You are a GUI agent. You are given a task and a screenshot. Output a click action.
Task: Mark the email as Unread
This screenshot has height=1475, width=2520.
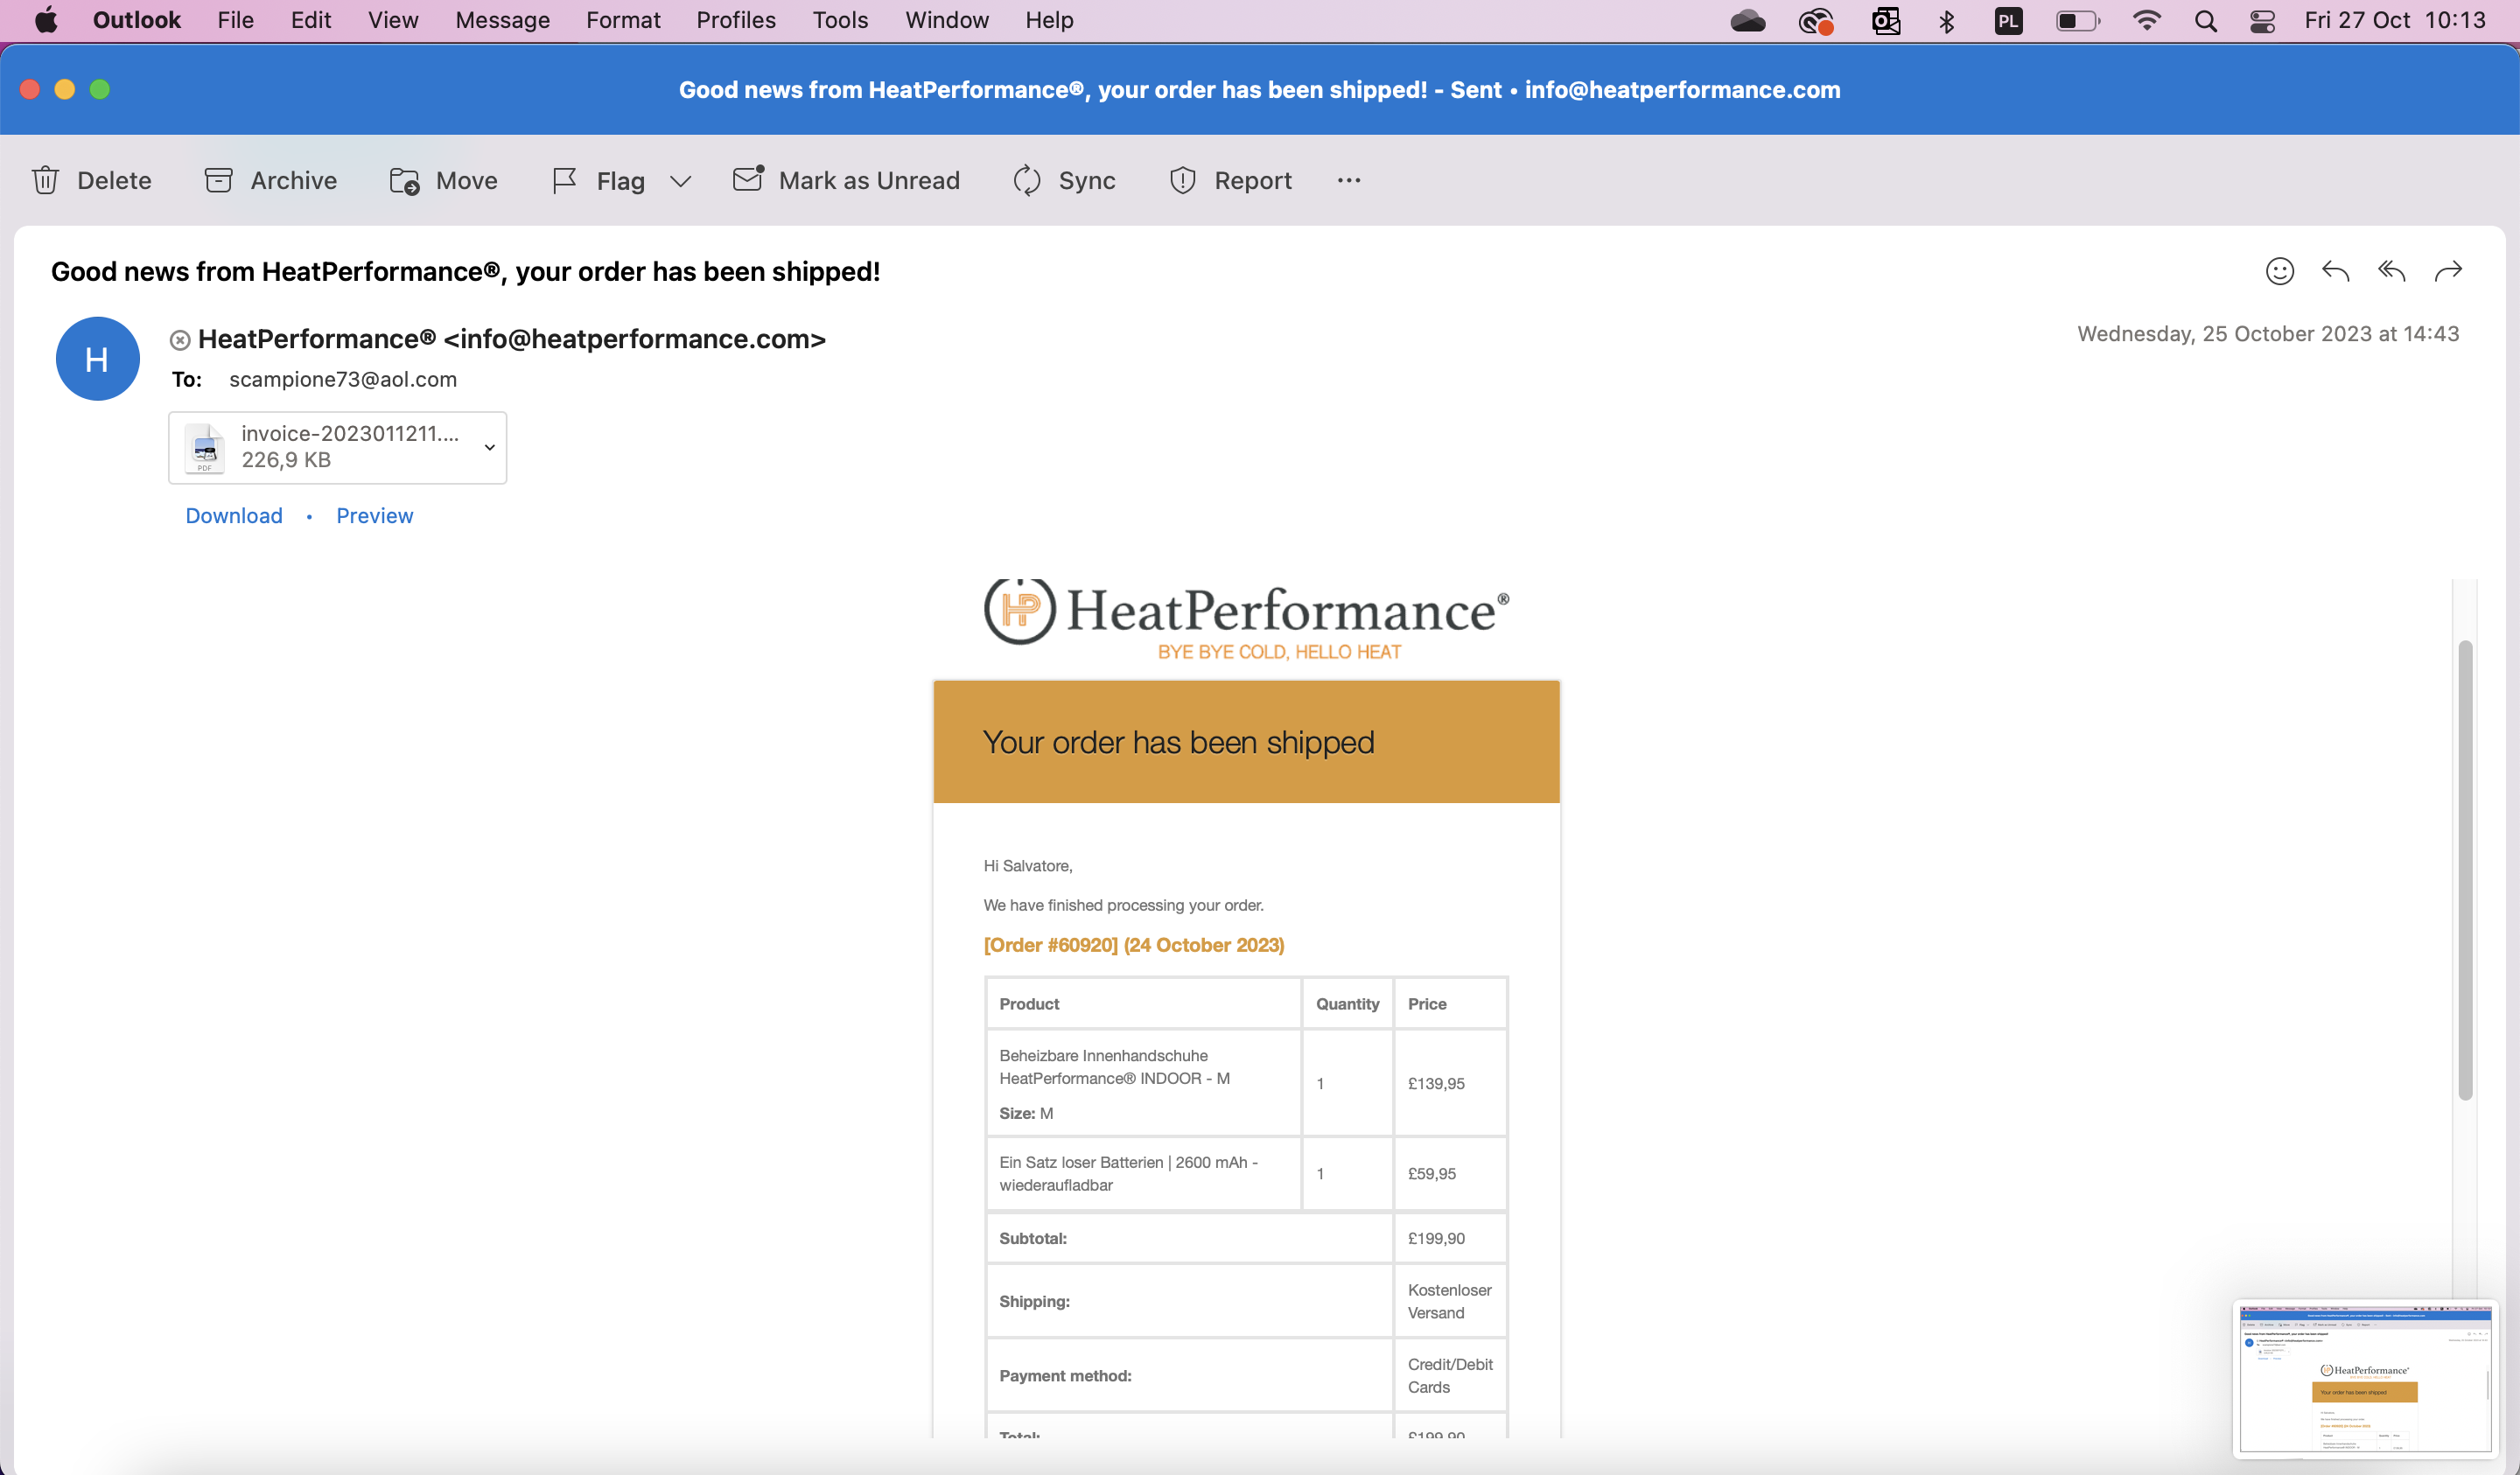coord(846,180)
